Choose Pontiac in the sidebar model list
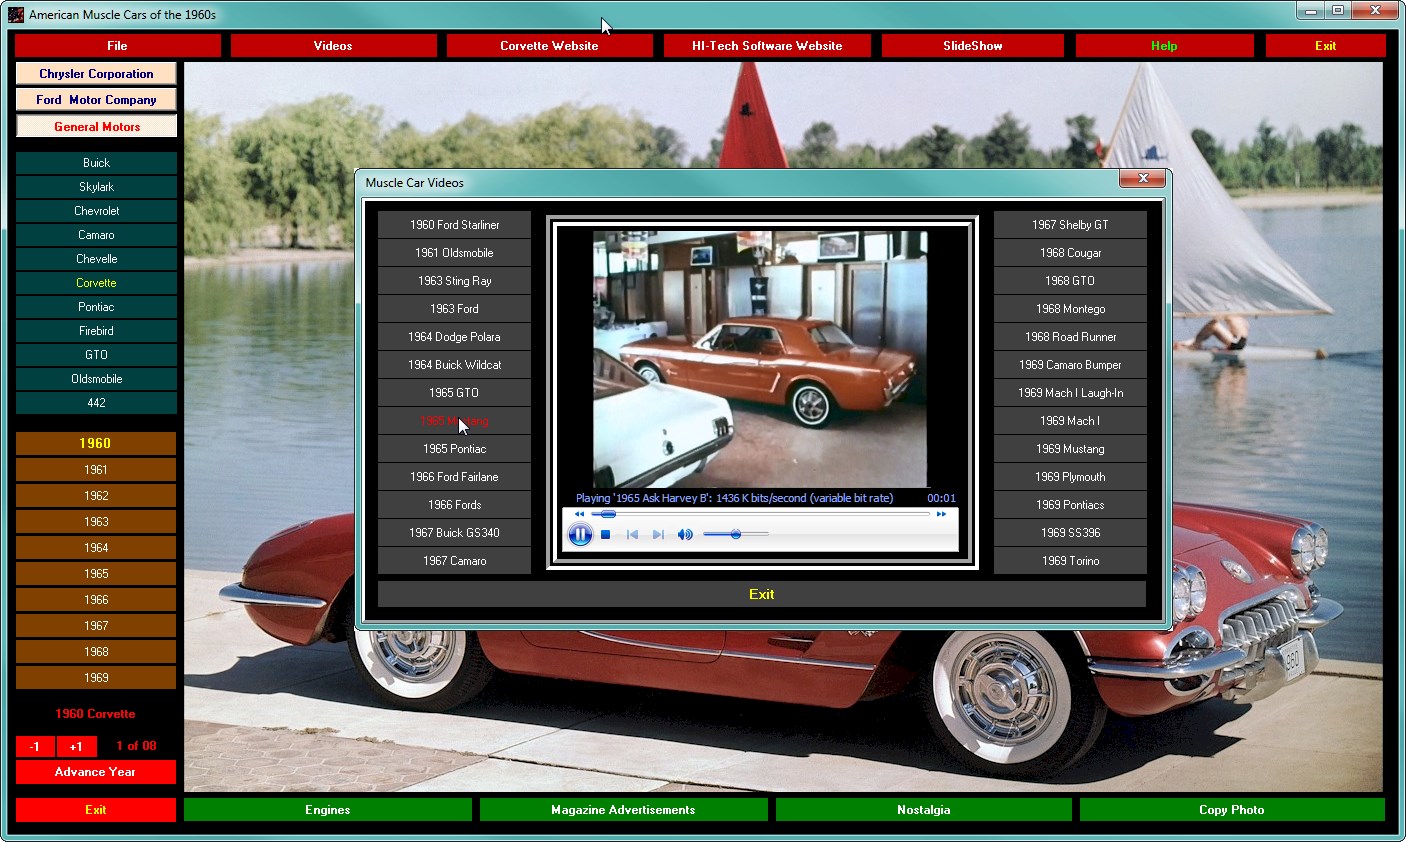Screen dimensions: 1406x842 tap(96, 307)
